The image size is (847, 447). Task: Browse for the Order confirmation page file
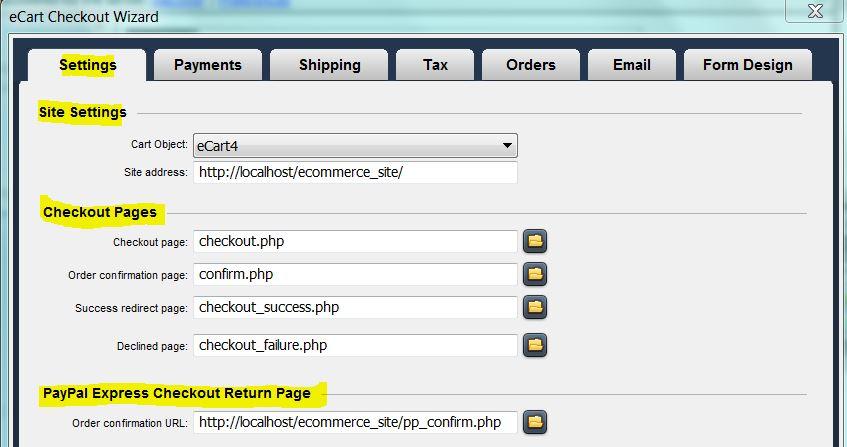point(535,274)
